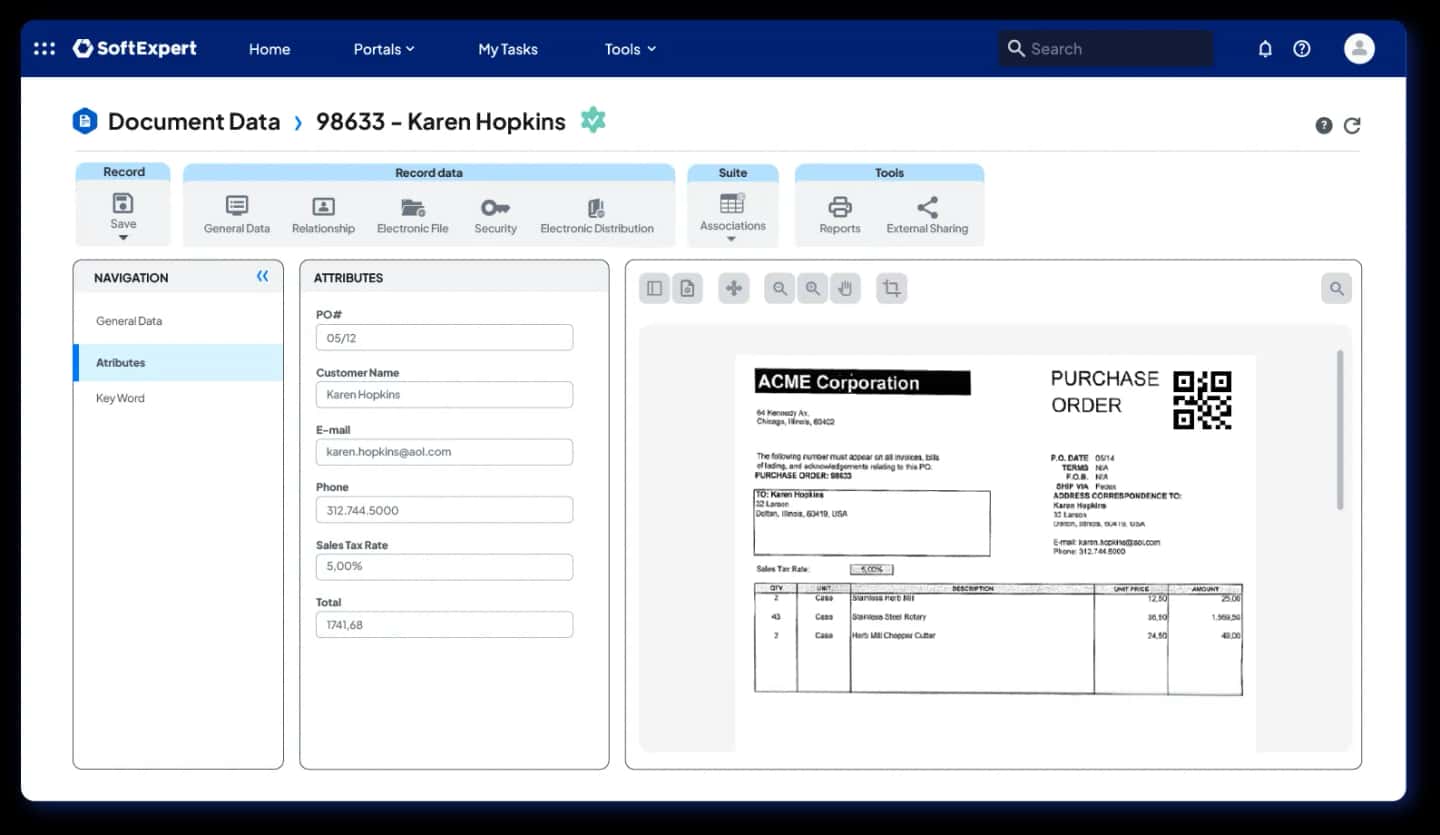This screenshot has height=835, width=1440.
Task: Expand the Save dropdown arrow
Action: 123,238
